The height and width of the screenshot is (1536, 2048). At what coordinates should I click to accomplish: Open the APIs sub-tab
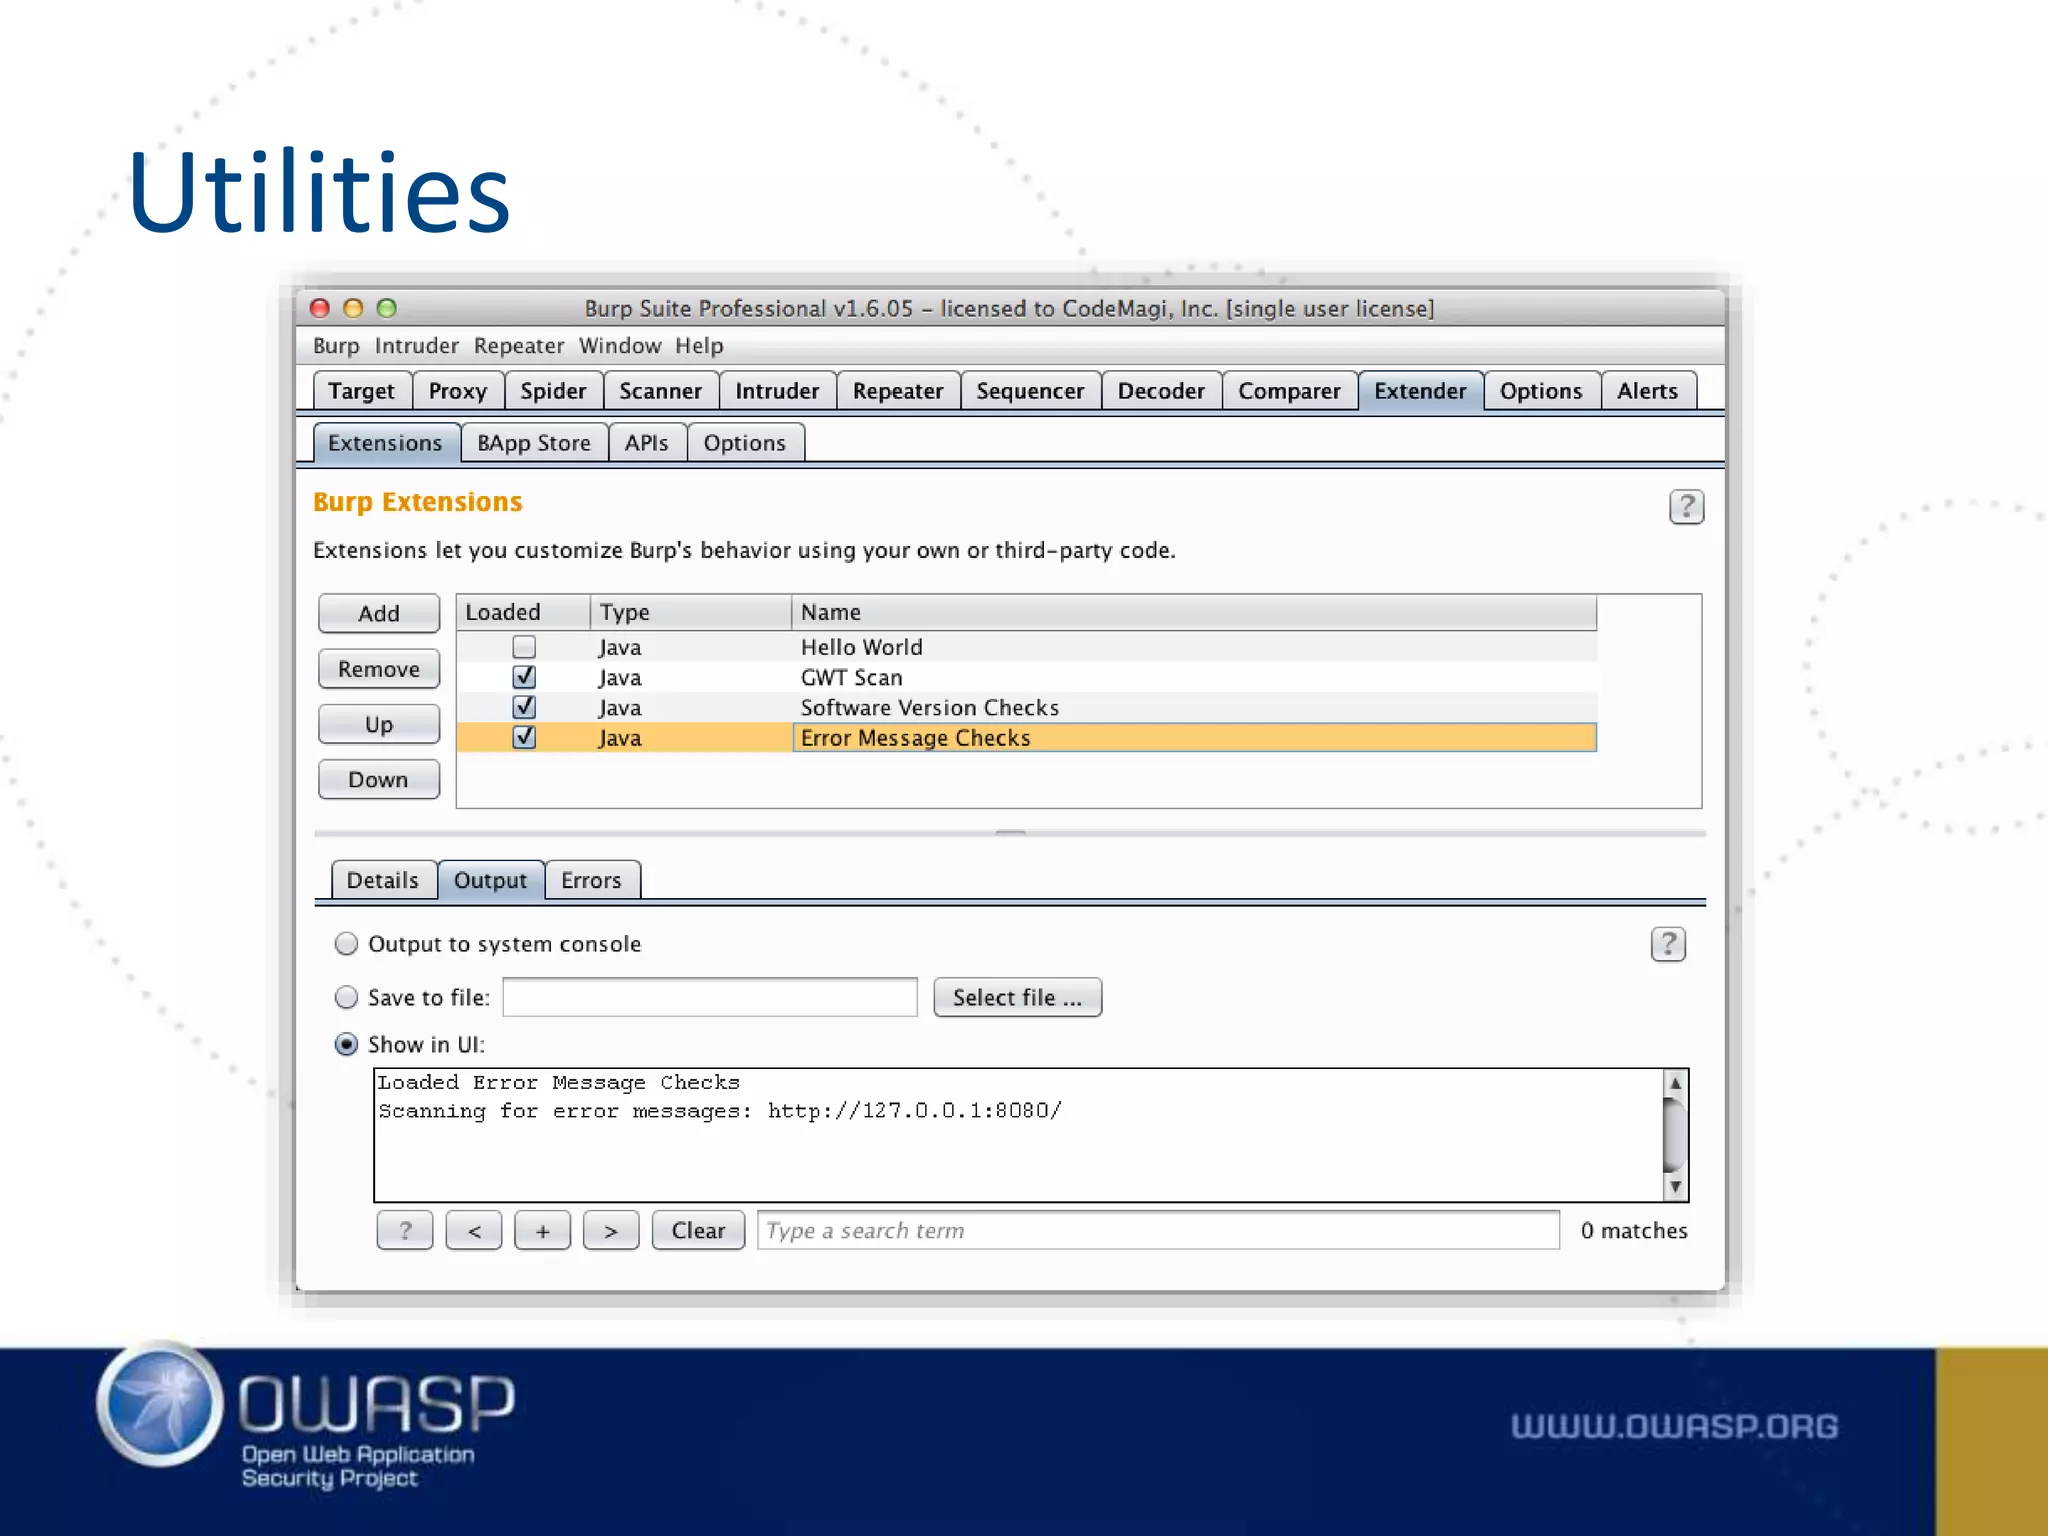646,443
